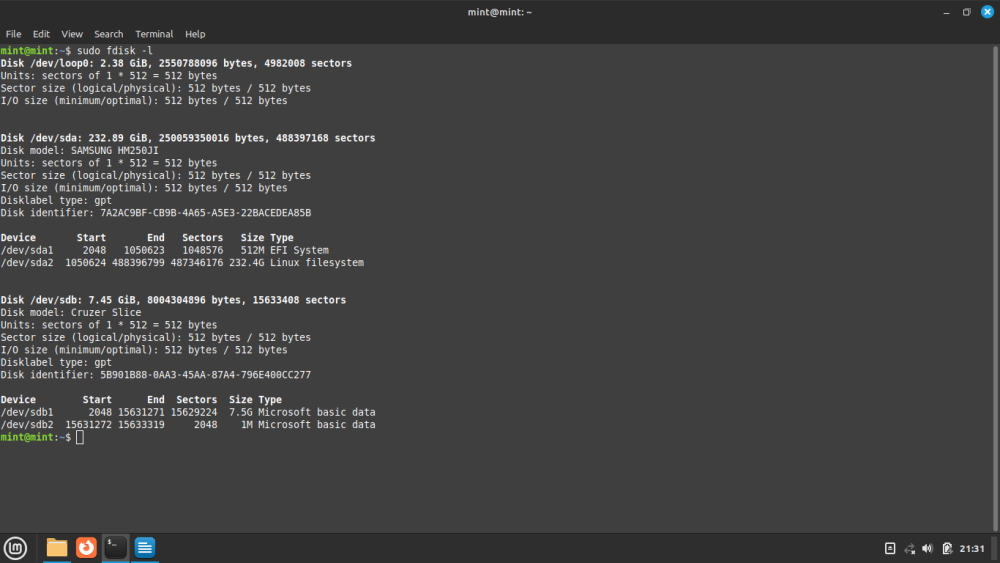Click disk identifier 5B901B88-0AA3-45AA-87A4-796E400CC277
The height and width of the screenshot is (563, 1000).
click(x=205, y=375)
